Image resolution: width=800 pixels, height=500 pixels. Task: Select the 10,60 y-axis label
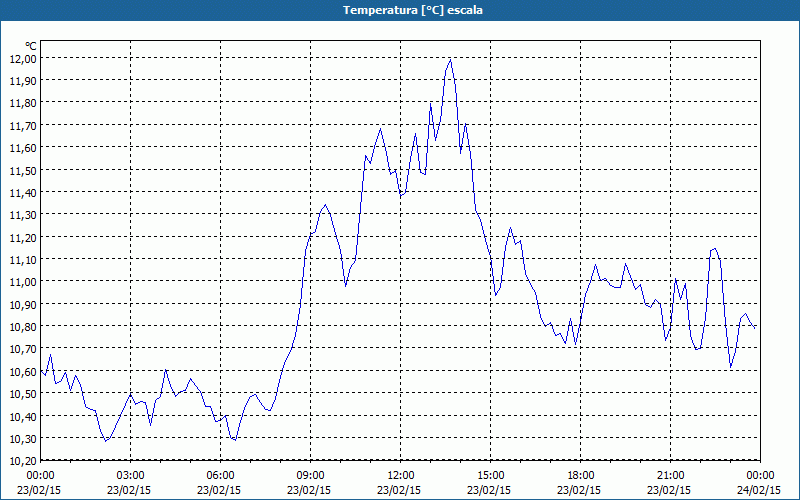pos(23,371)
